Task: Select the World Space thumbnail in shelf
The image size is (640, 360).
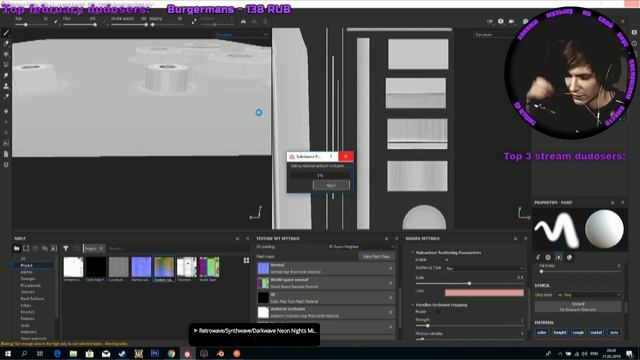Action: [x=209, y=267]
